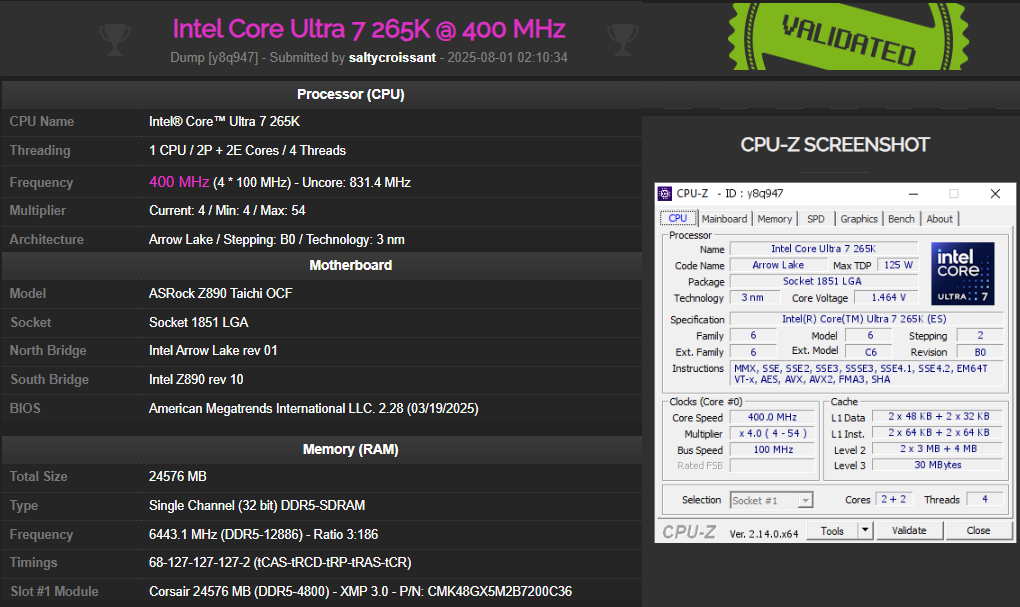
Task: Click the Intel Core Ultra 7 265K @ 400 MHz title
Action: [x=369, y=29]
